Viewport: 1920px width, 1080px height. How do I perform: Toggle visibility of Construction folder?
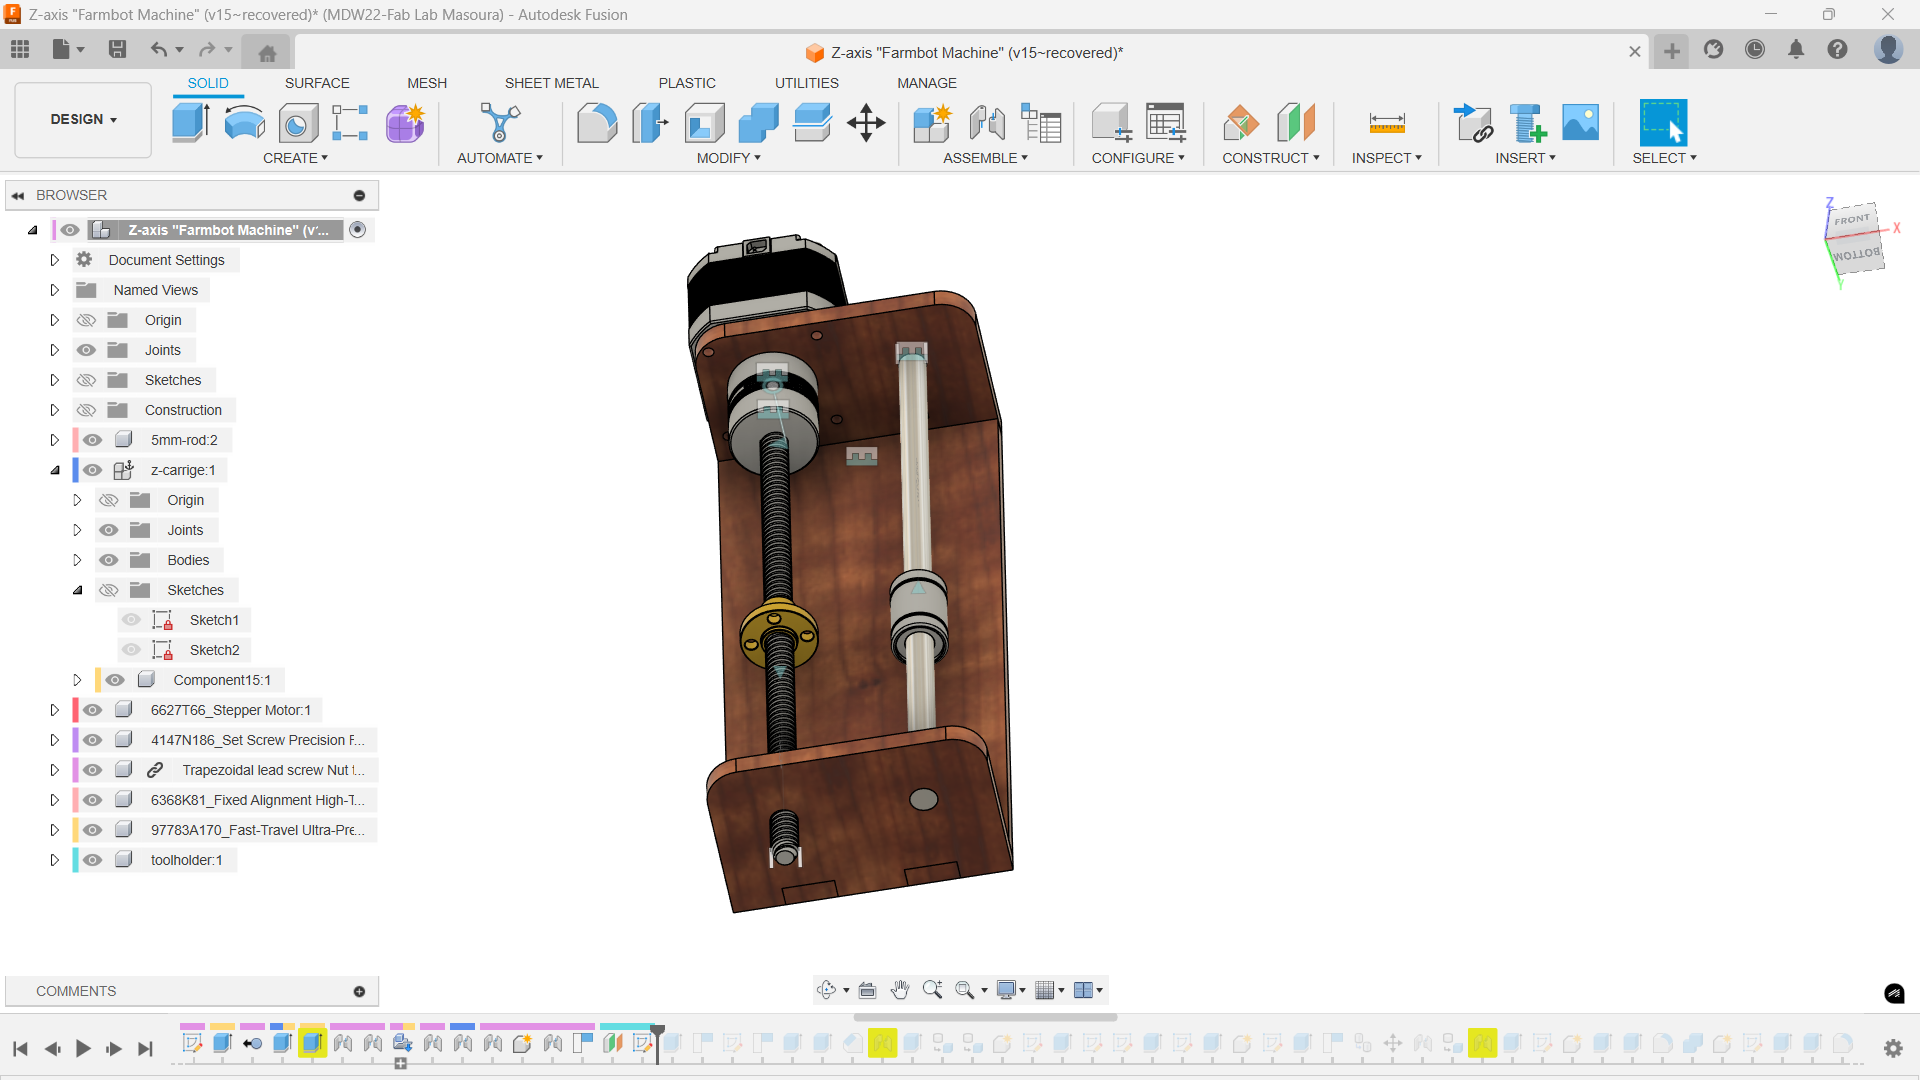pos(87,410)
